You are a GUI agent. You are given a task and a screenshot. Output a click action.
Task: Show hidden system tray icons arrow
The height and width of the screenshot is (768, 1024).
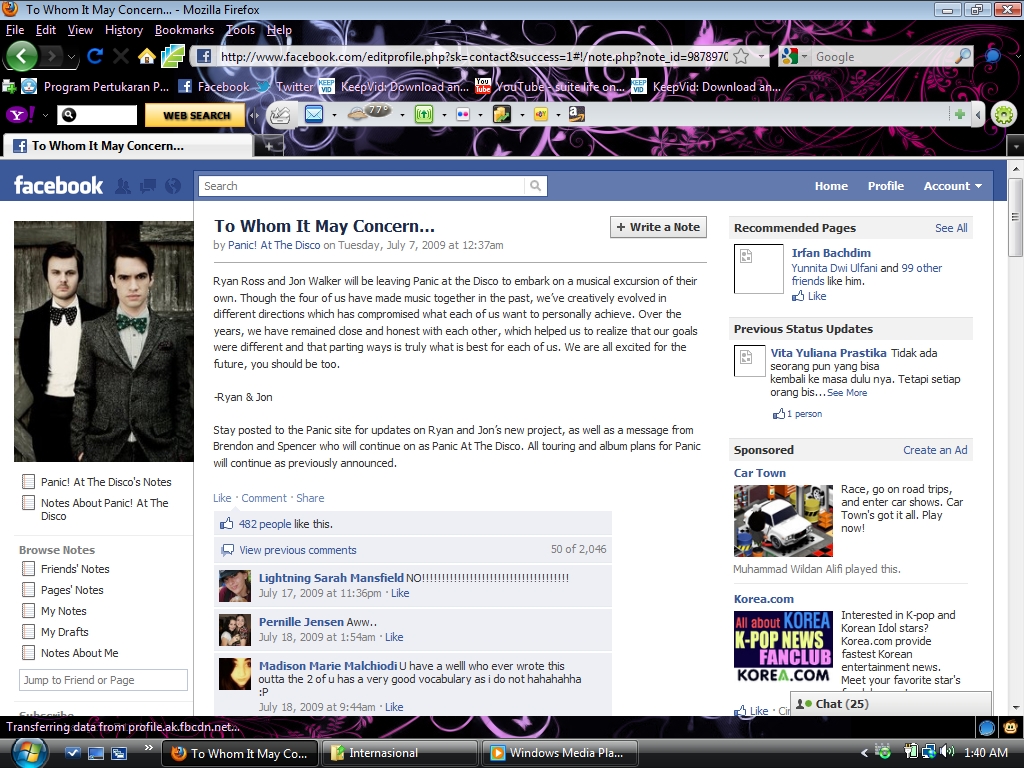(x=865, y=753)
